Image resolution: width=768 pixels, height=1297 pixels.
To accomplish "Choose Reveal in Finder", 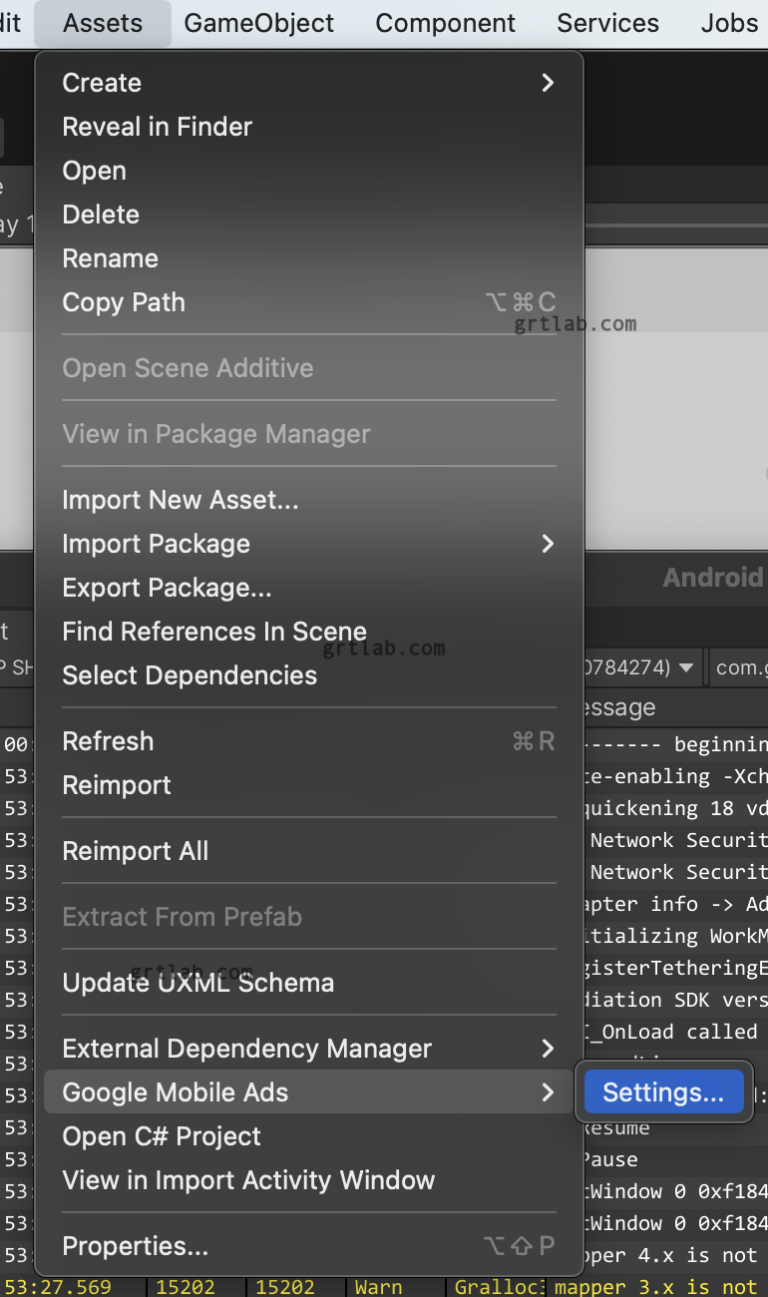I will click(309, 127).
